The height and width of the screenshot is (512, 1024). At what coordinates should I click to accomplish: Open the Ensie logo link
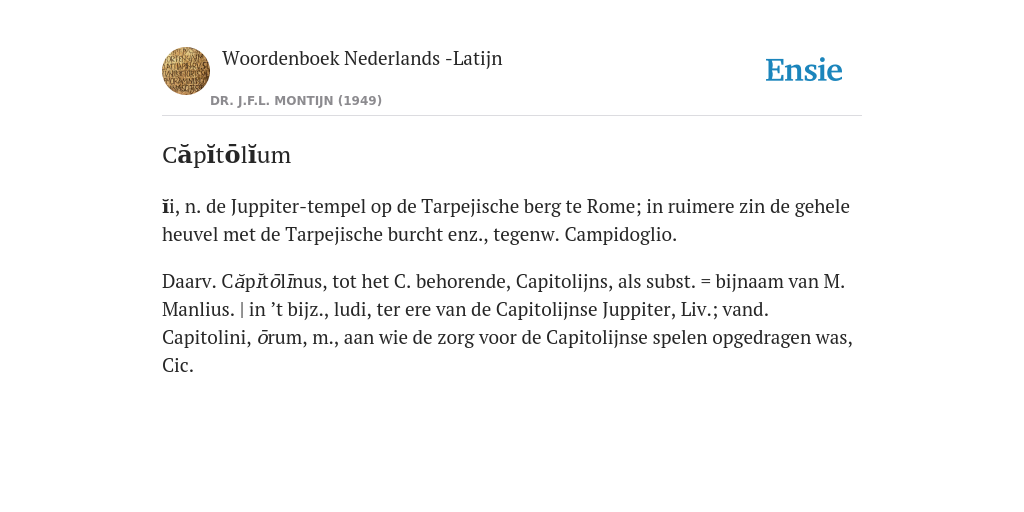point(803,70)
